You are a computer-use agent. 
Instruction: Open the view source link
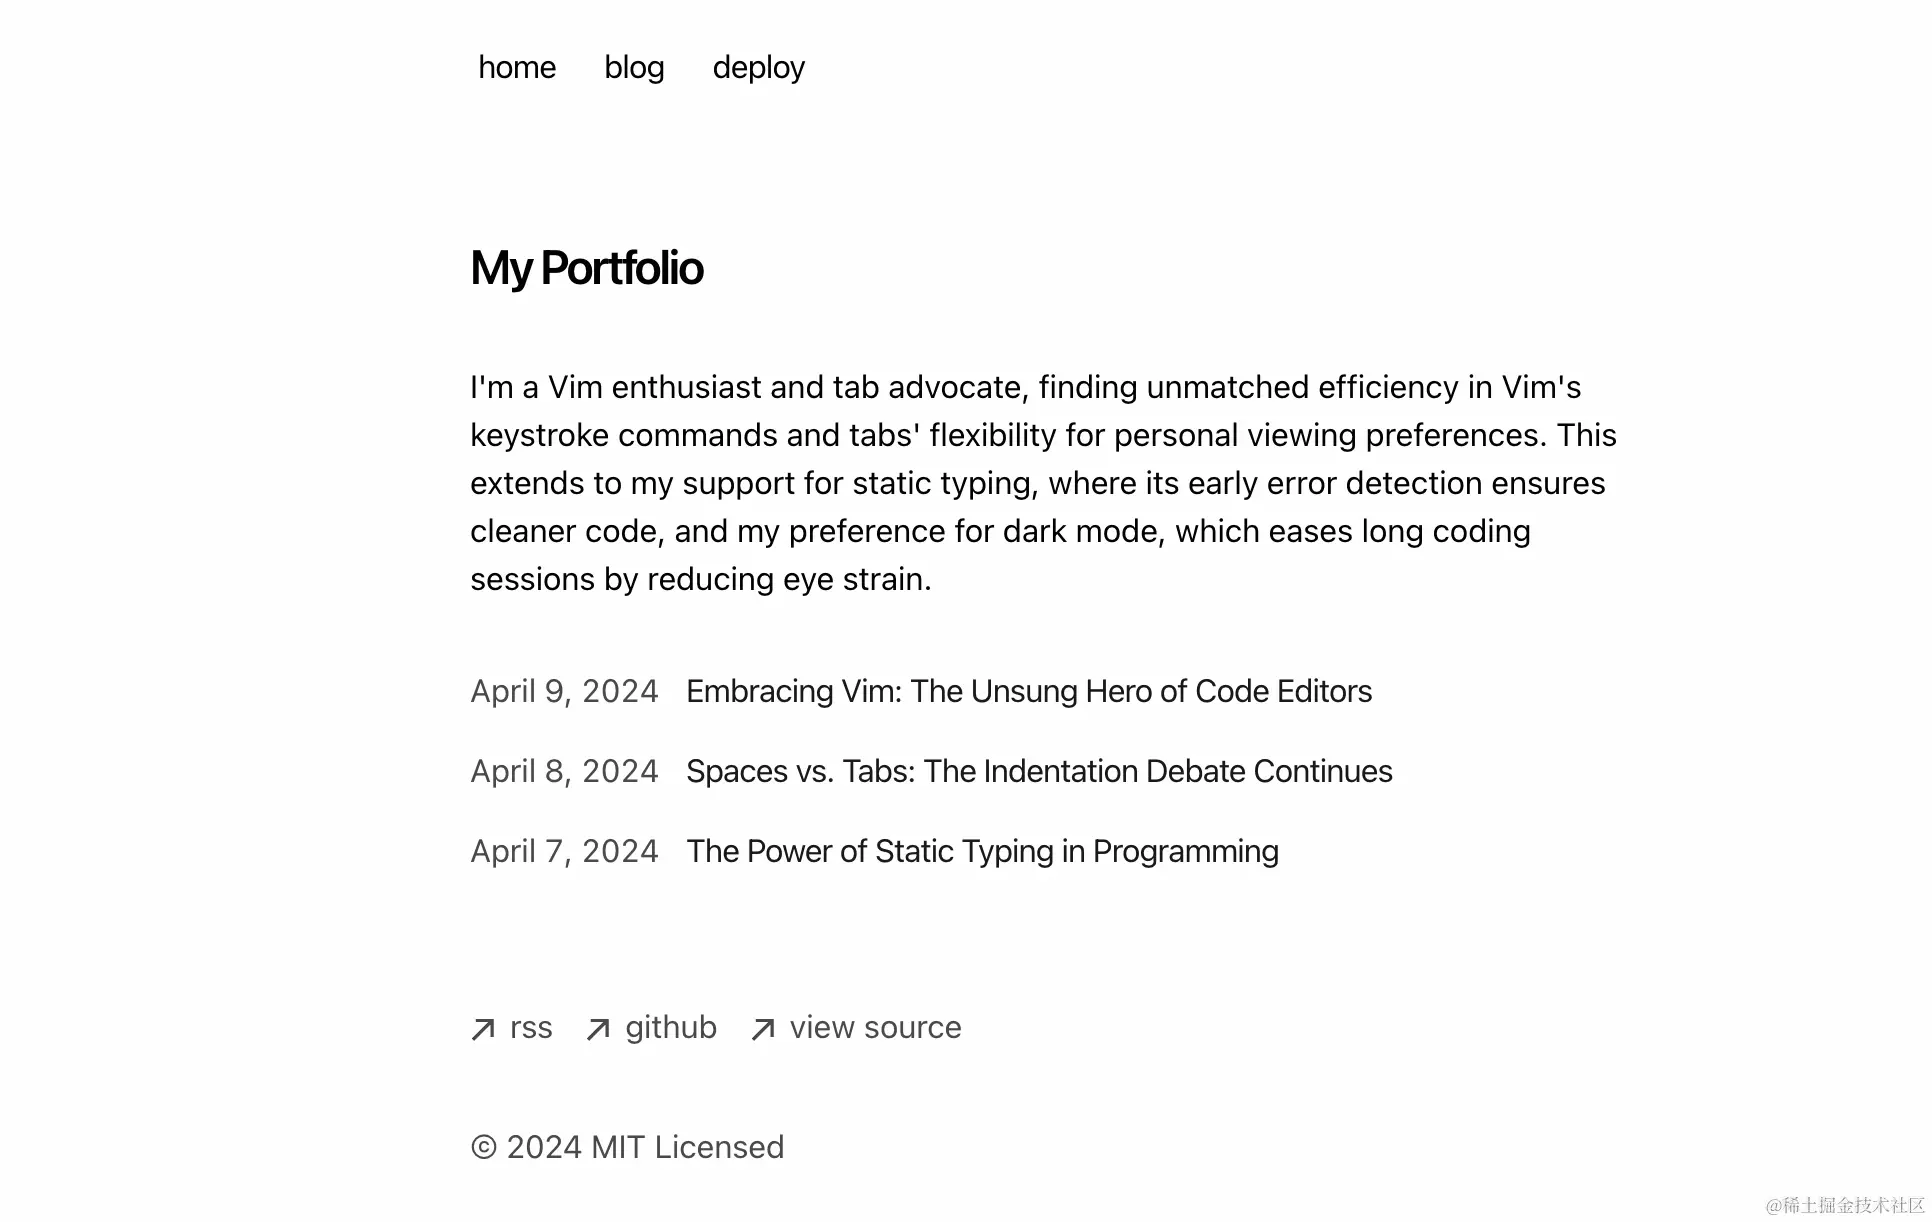point(874,1027)
